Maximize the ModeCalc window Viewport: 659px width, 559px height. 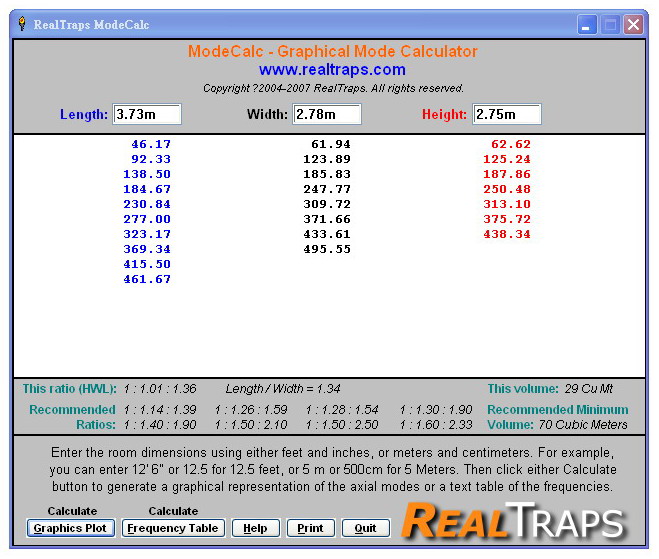point(610,25)
